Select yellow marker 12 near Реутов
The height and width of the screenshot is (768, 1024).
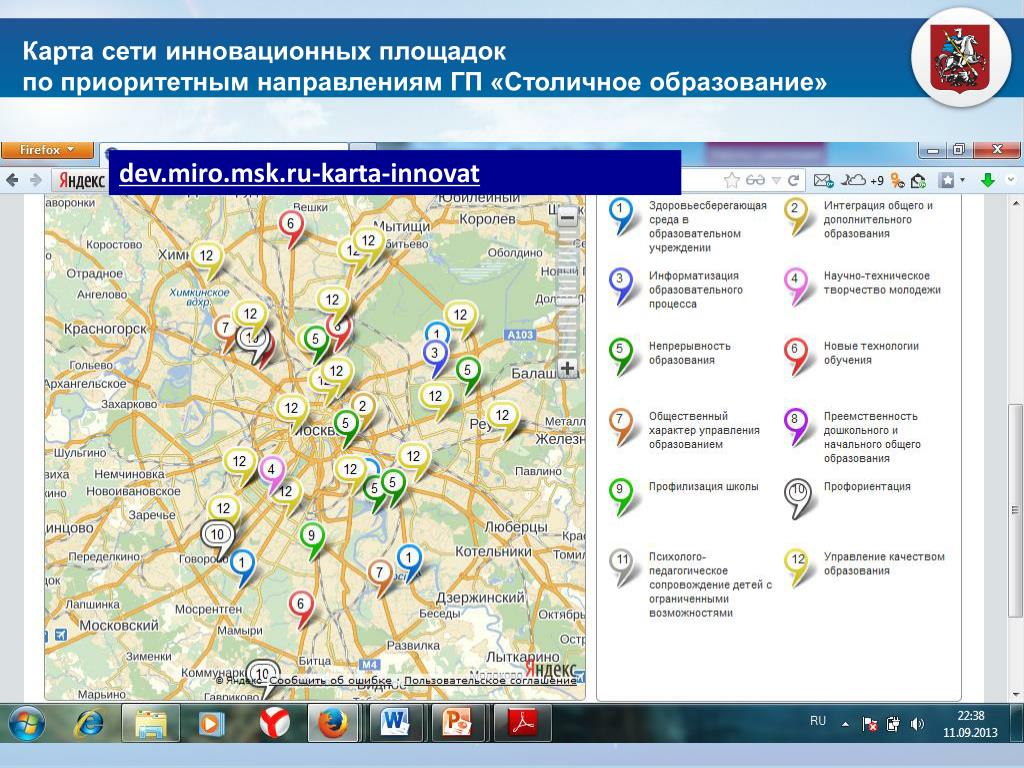click(502, 416)
